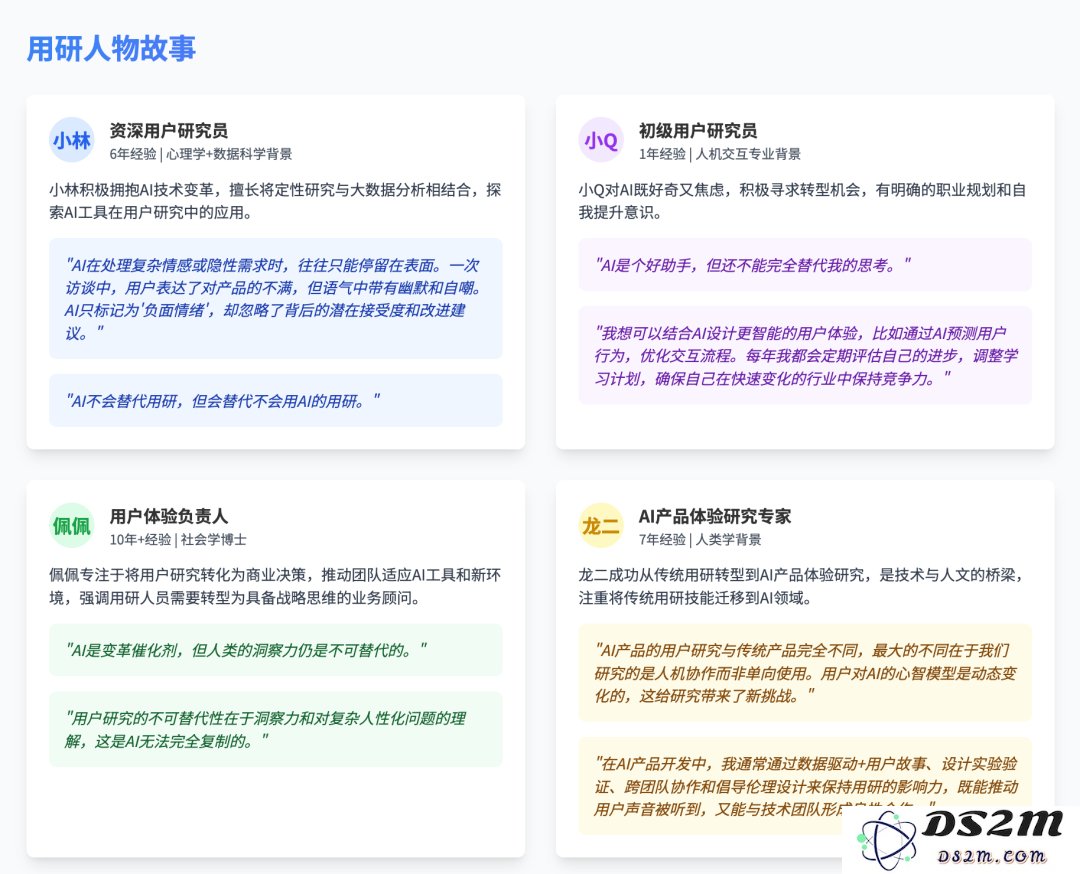Click subtitle 6年经验 | 心理学+数据科学背景
The height and width of the screenshot is (874, 1080).
(200, 154)
